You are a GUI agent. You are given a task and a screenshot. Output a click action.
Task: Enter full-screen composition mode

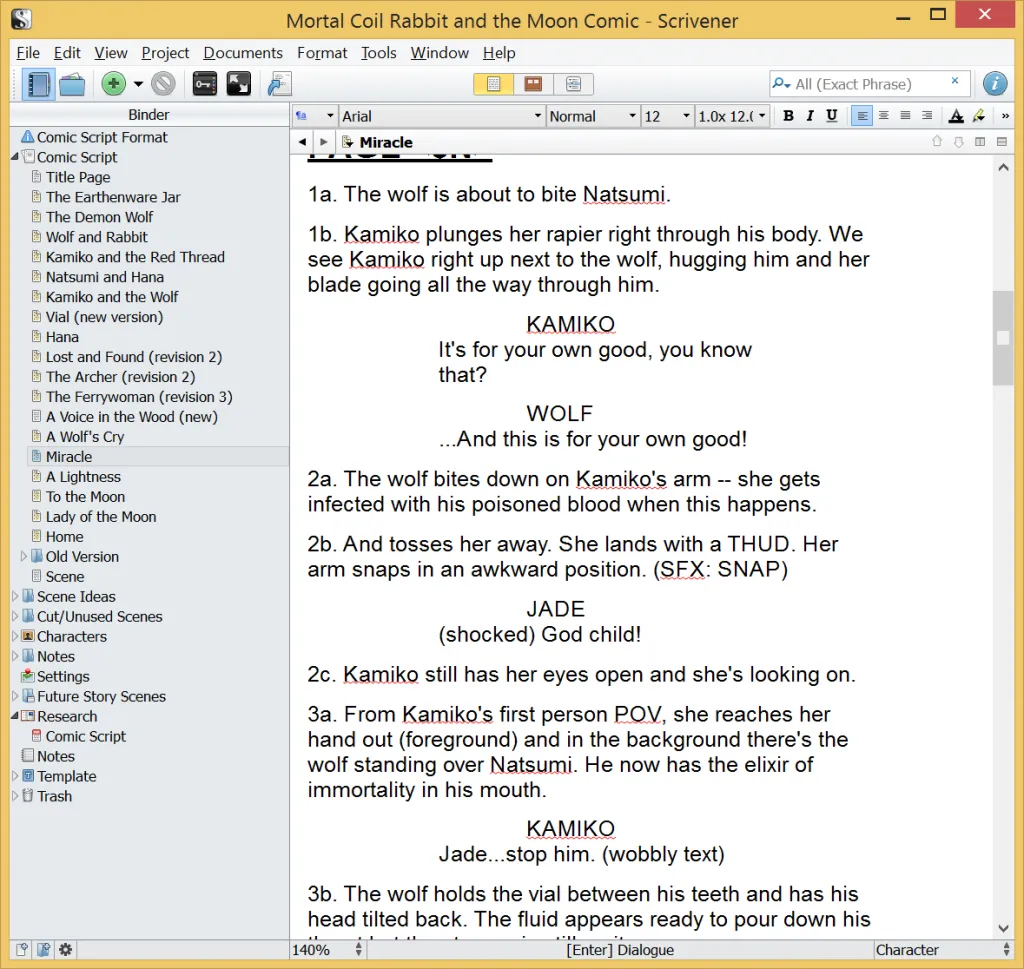point(239,84)
